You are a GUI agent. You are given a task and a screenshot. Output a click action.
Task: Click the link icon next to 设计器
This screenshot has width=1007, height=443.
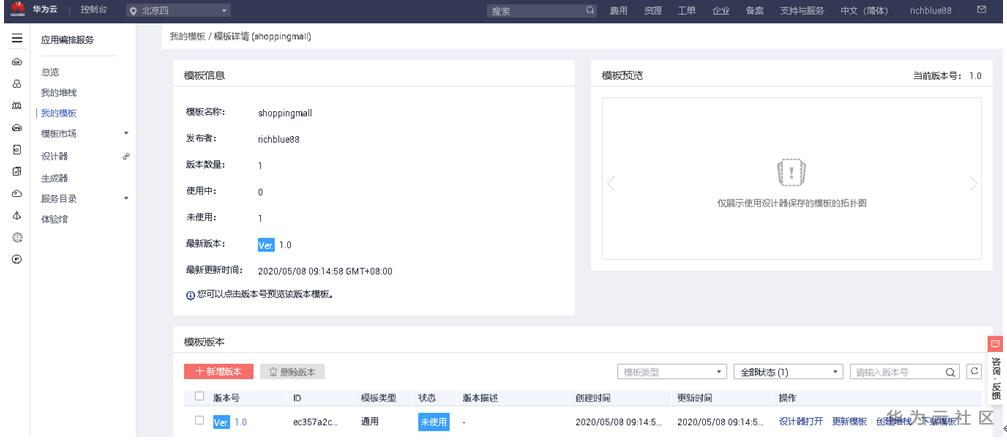pyautogui.click(x=127, y=156)
